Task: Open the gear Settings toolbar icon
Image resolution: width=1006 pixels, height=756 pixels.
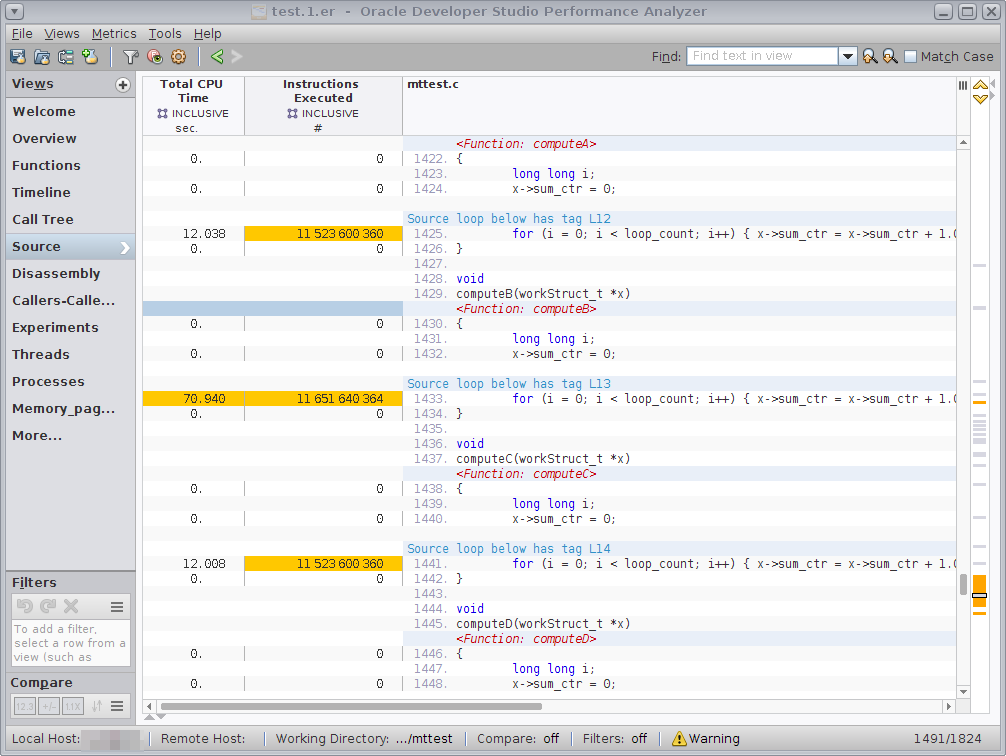Action: coord(179,57)
